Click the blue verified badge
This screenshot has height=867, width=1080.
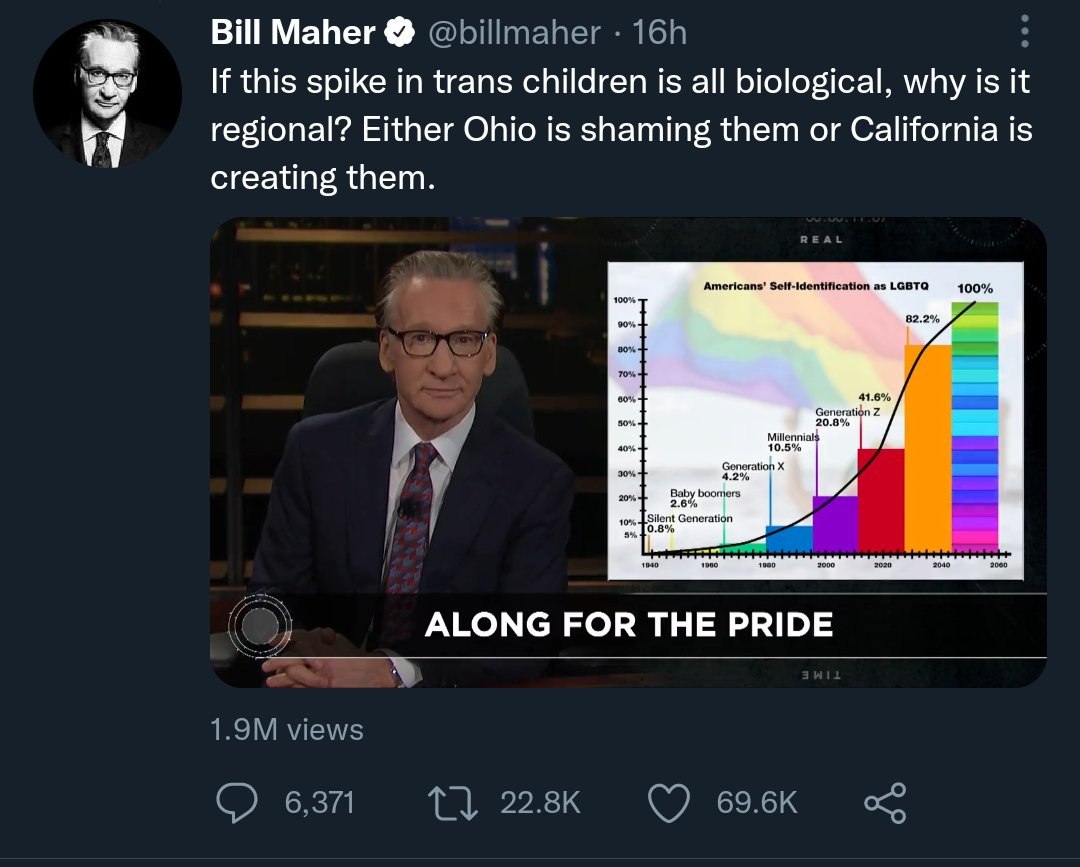400,33
